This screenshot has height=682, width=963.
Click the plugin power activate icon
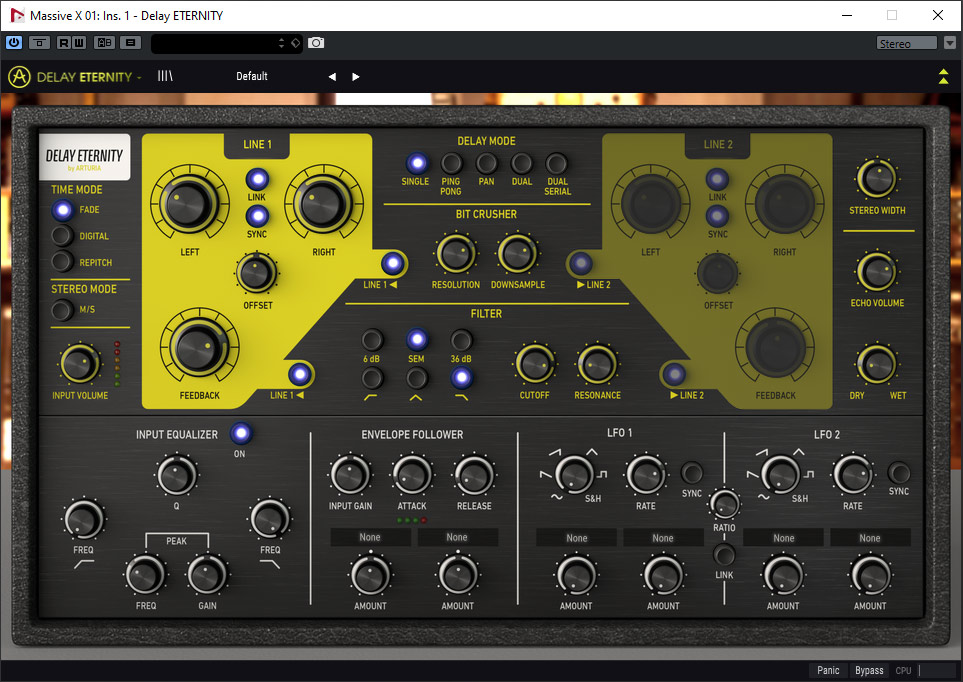[14, 43]
